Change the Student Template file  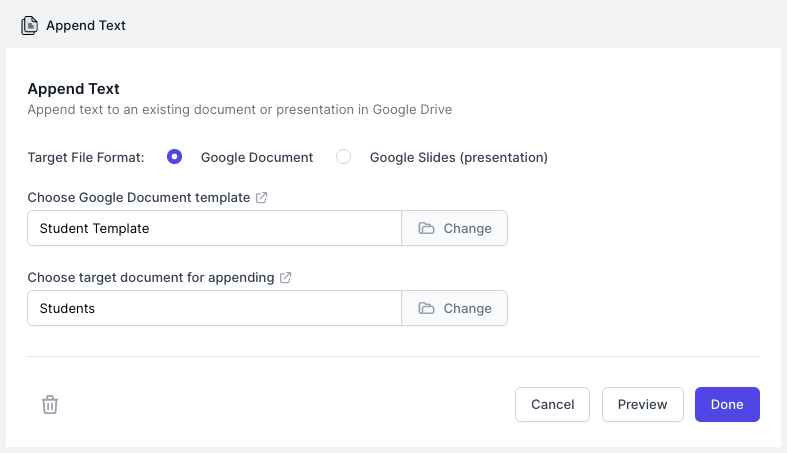455,228
